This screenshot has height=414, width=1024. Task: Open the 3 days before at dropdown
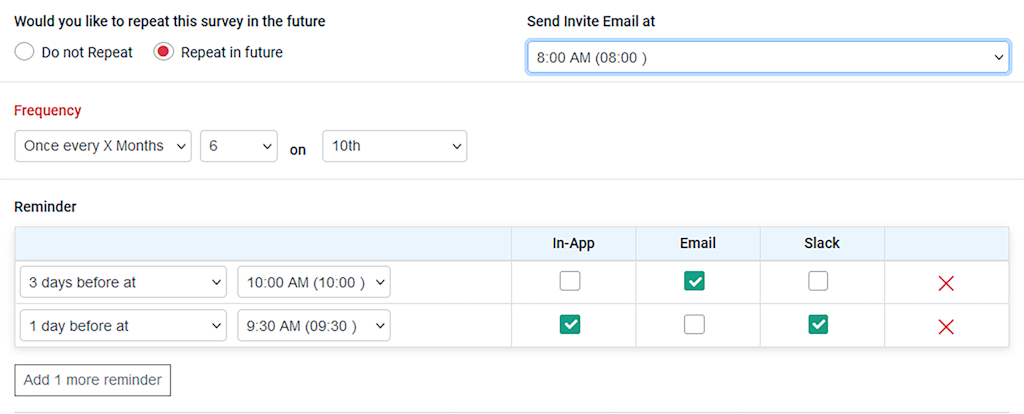point(123,282)
